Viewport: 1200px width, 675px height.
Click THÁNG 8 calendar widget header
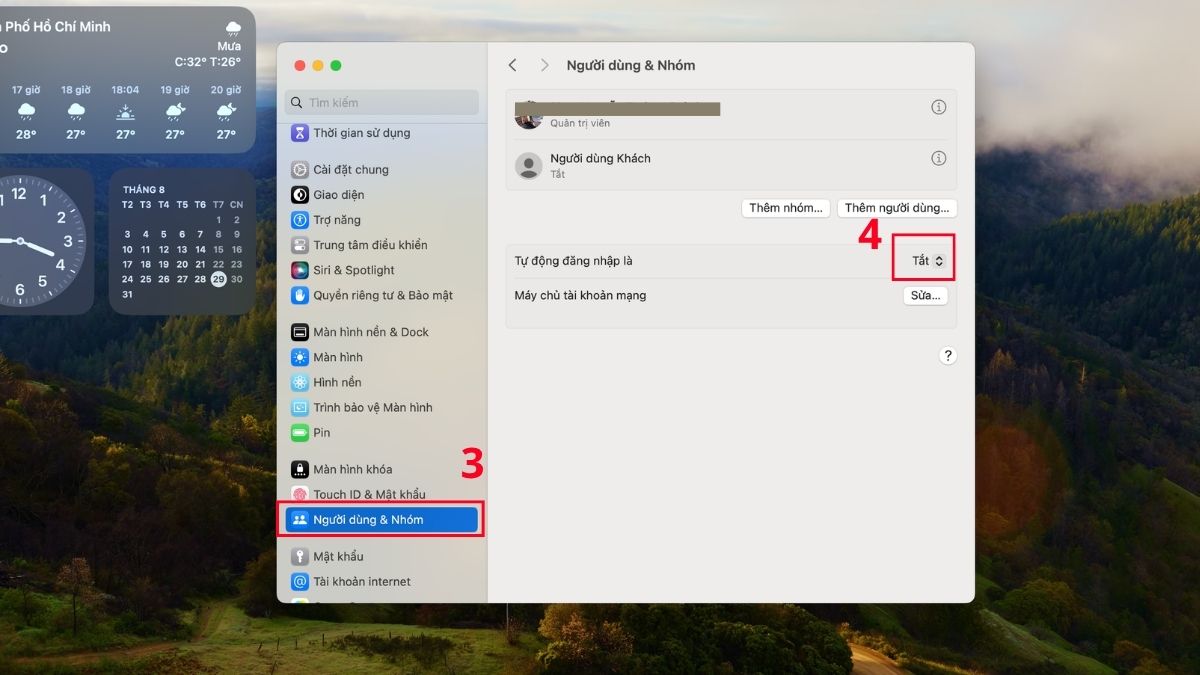pyautogui.click(x=144, y=189)
